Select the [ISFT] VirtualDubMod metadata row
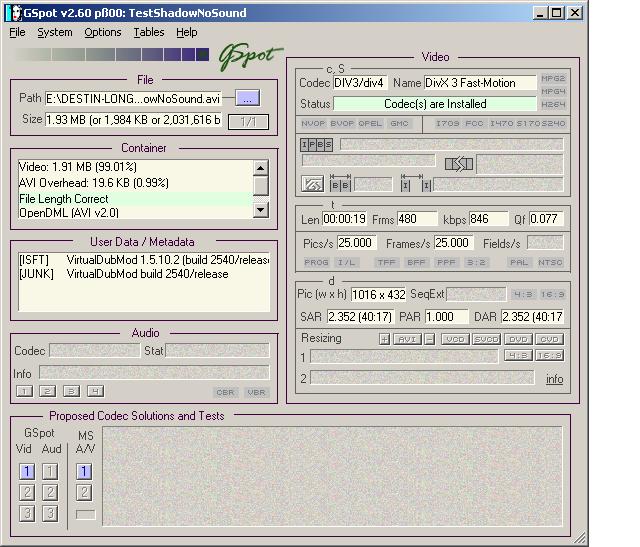This screenshot has width=640, height=547. click(144, 260)
